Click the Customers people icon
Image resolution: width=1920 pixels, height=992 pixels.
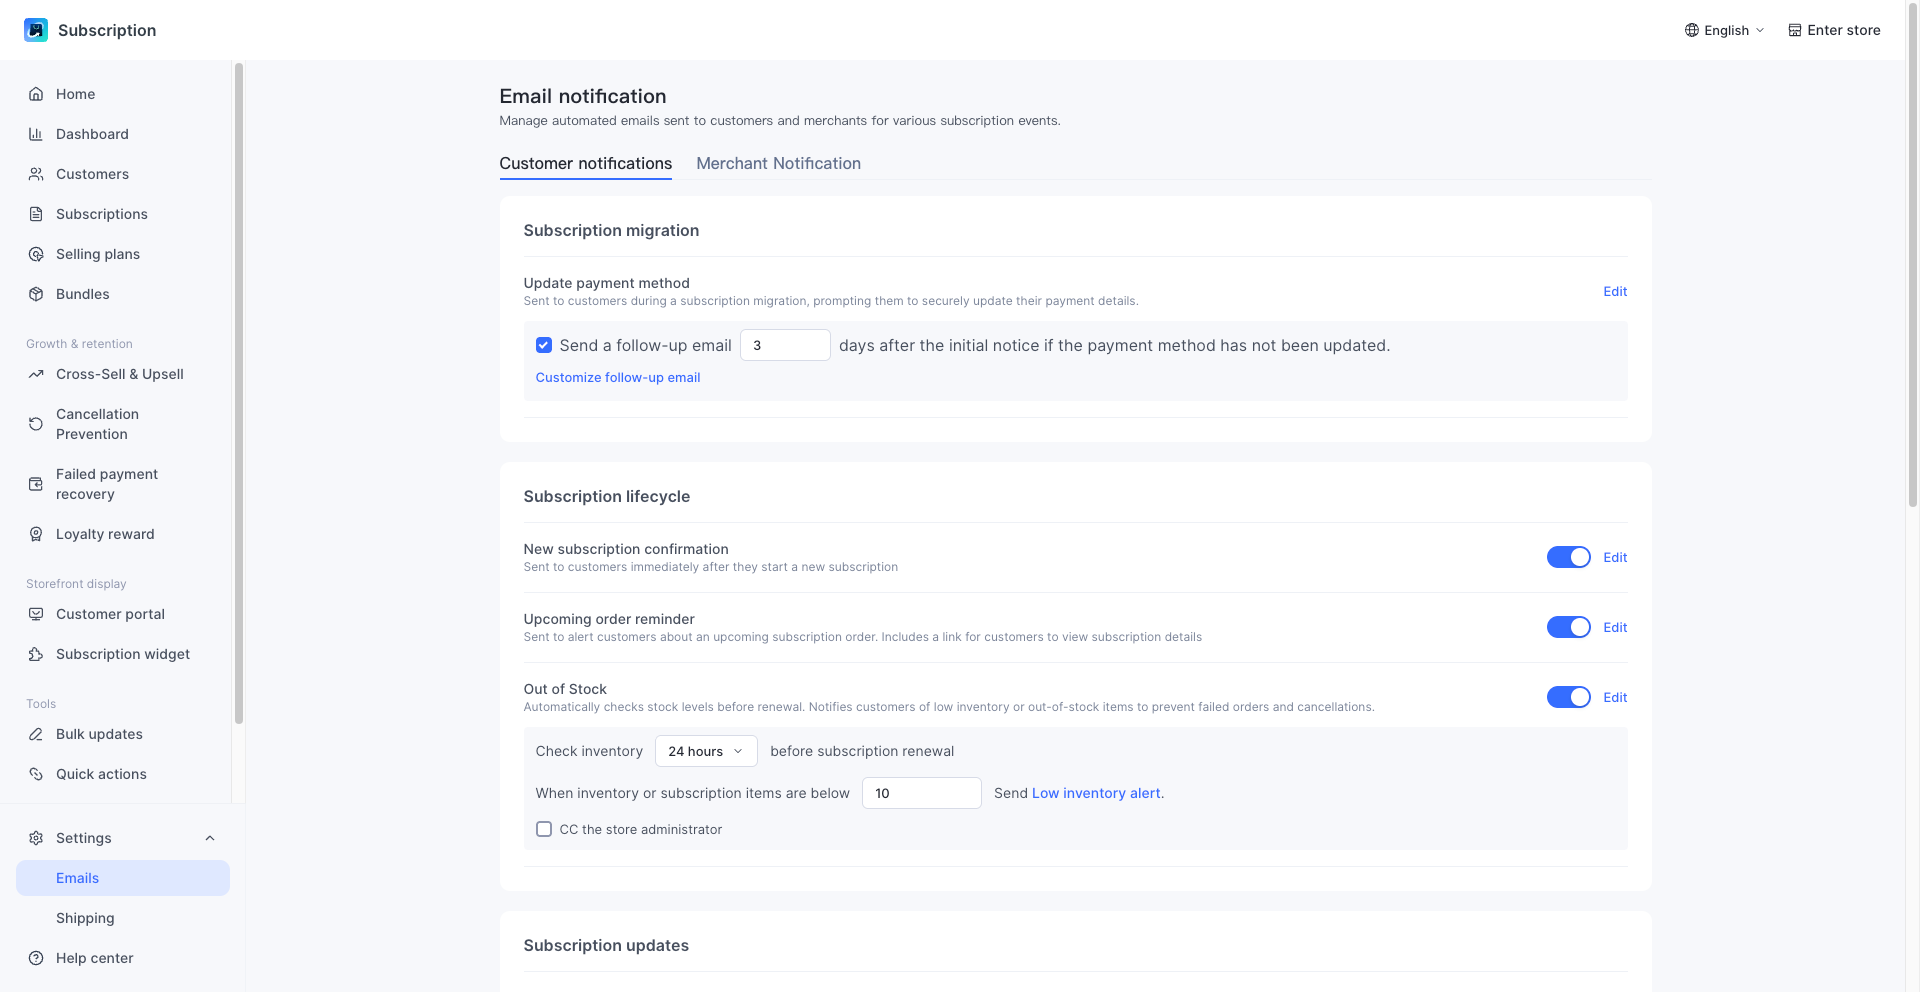tap(36, 174)
